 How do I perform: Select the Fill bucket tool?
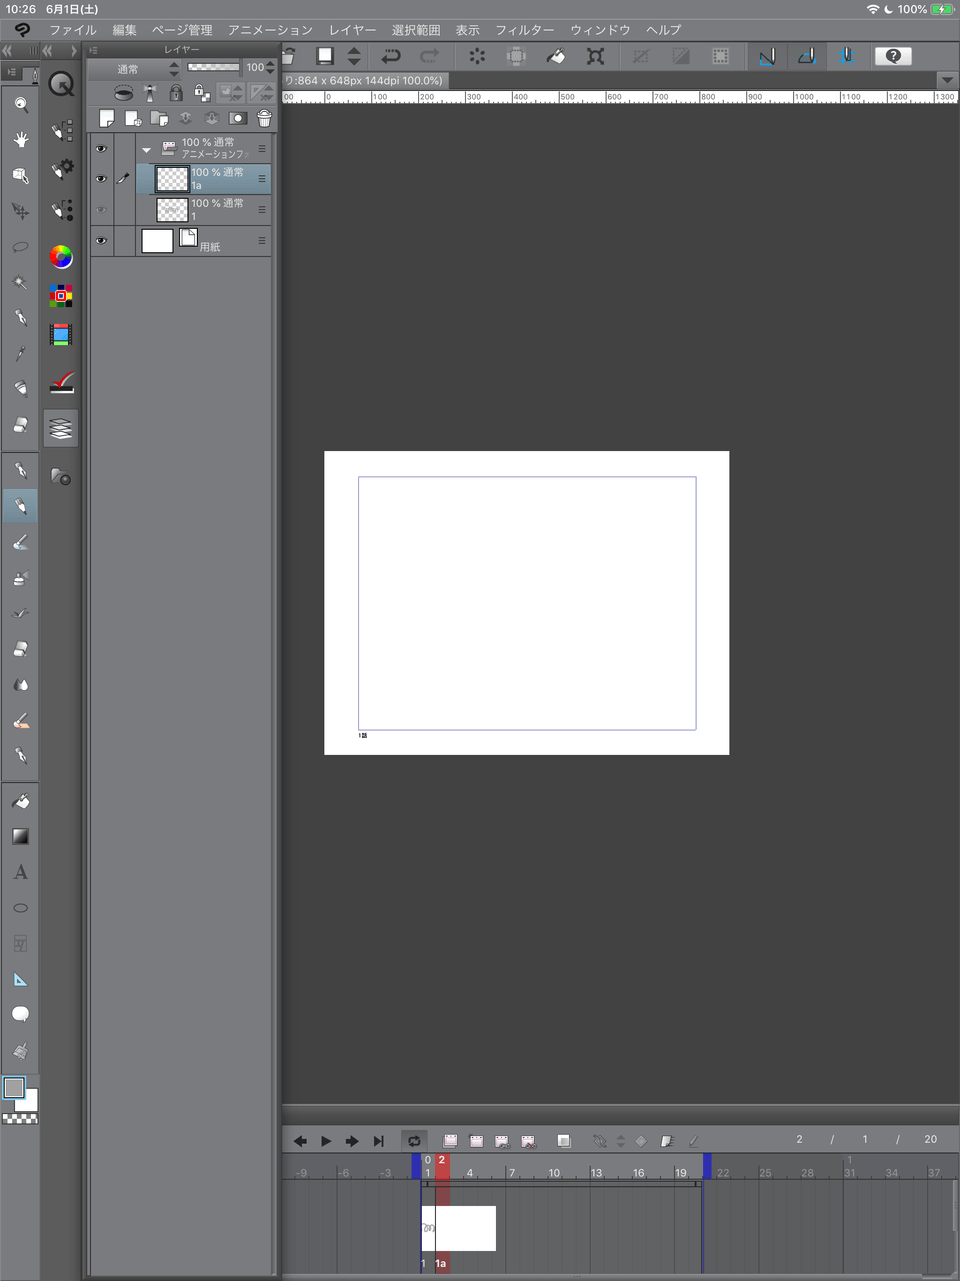20,801
